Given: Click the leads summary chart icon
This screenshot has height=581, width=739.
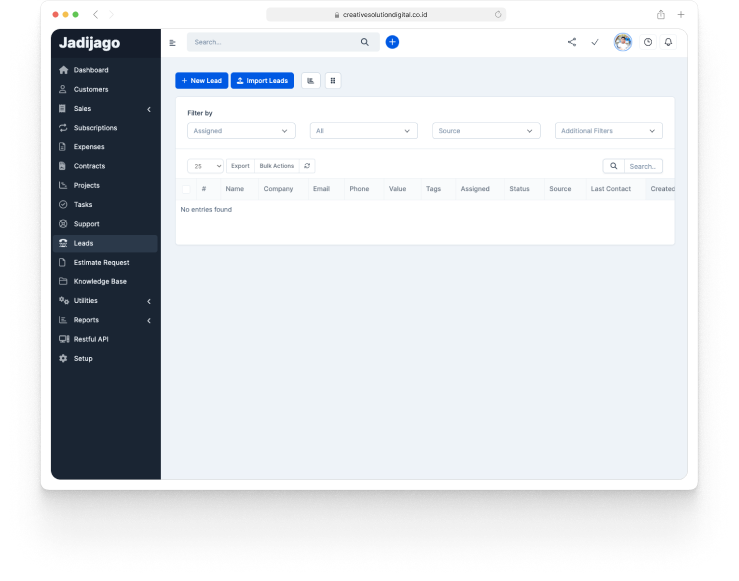Looking at the screenshot, I should click(x=310, y=81).
